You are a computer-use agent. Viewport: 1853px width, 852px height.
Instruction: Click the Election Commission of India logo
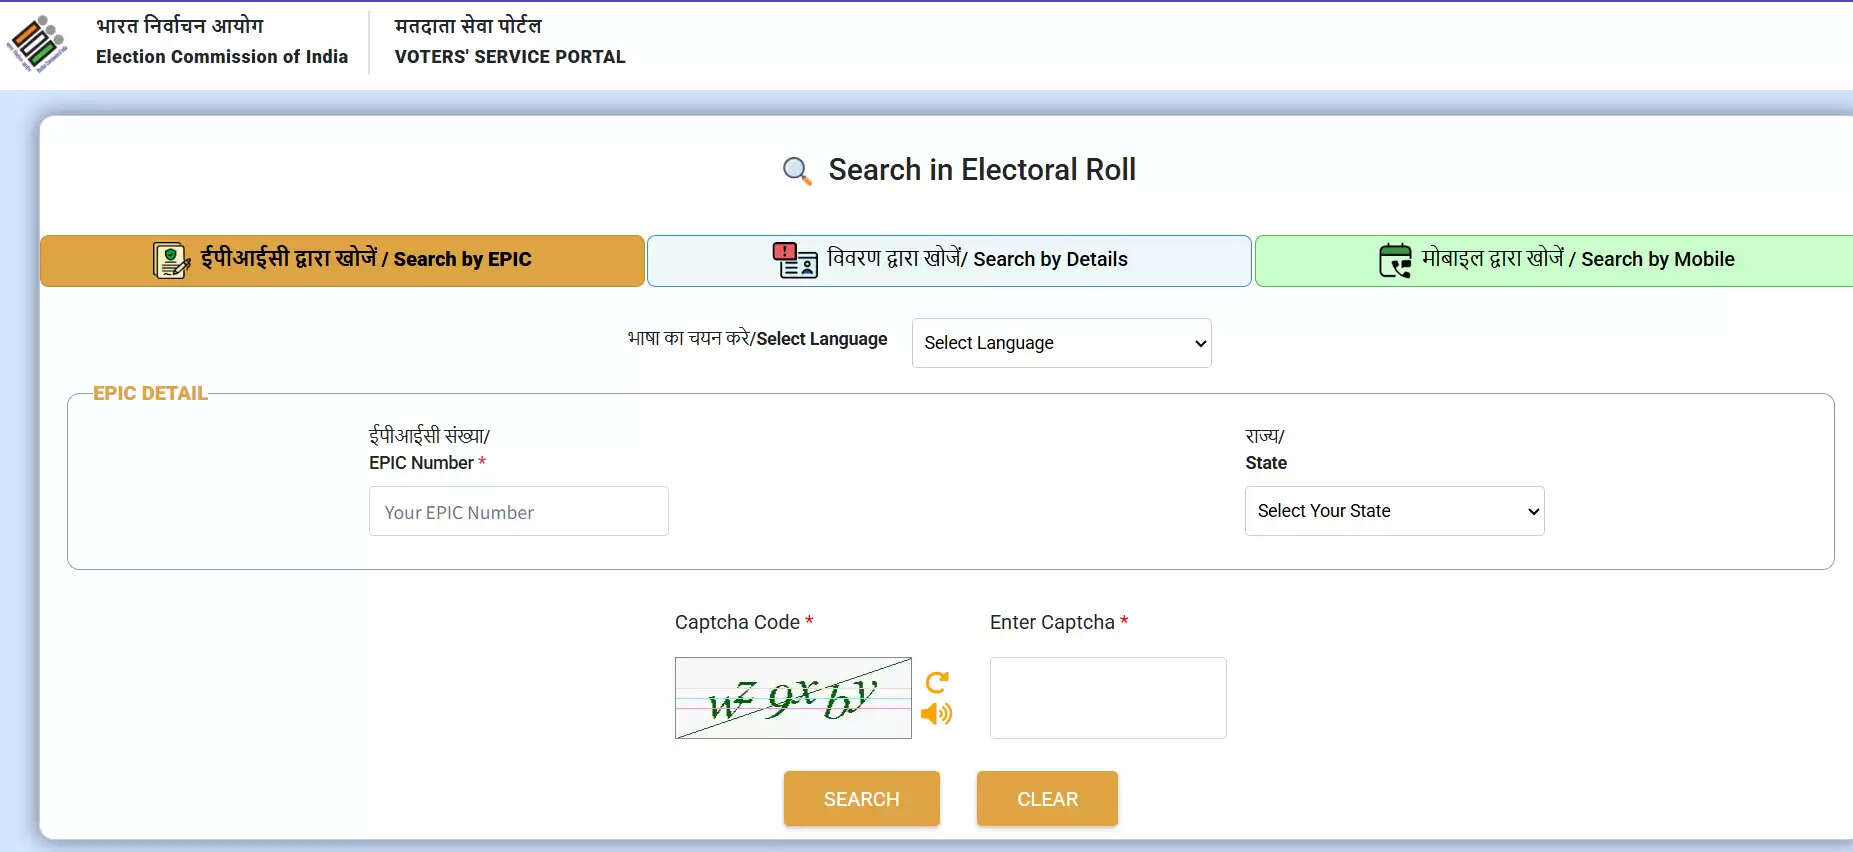[x=37, y=43]
